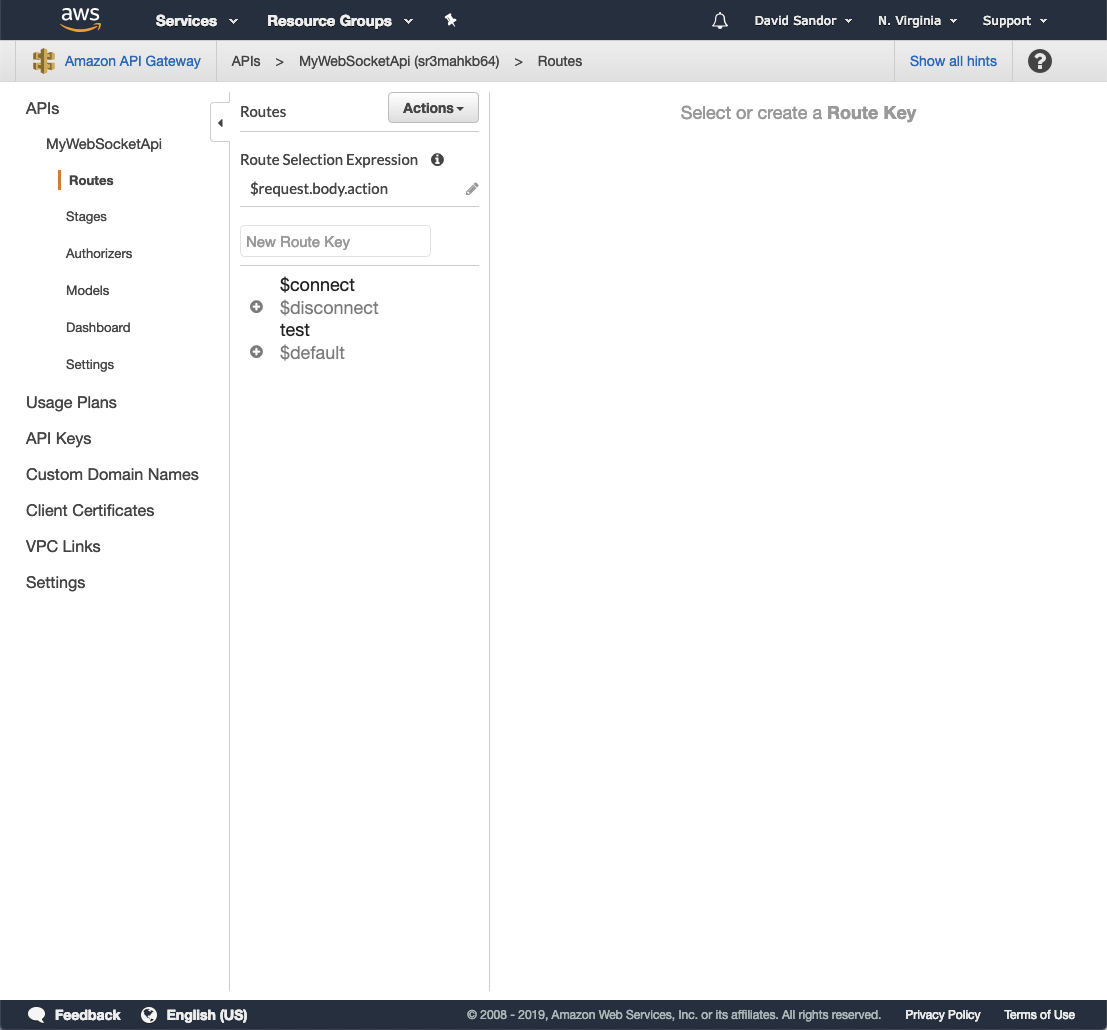Click the APIs breadcrumb
This screenshot has width=1107, height=1030.
[x=246, y=61]
